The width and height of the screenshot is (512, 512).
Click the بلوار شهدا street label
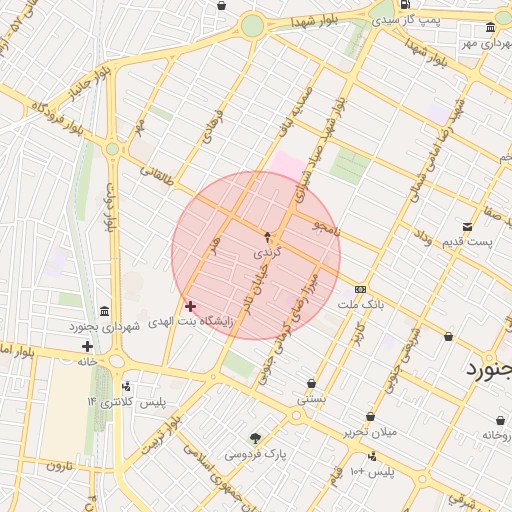[315, 21]
